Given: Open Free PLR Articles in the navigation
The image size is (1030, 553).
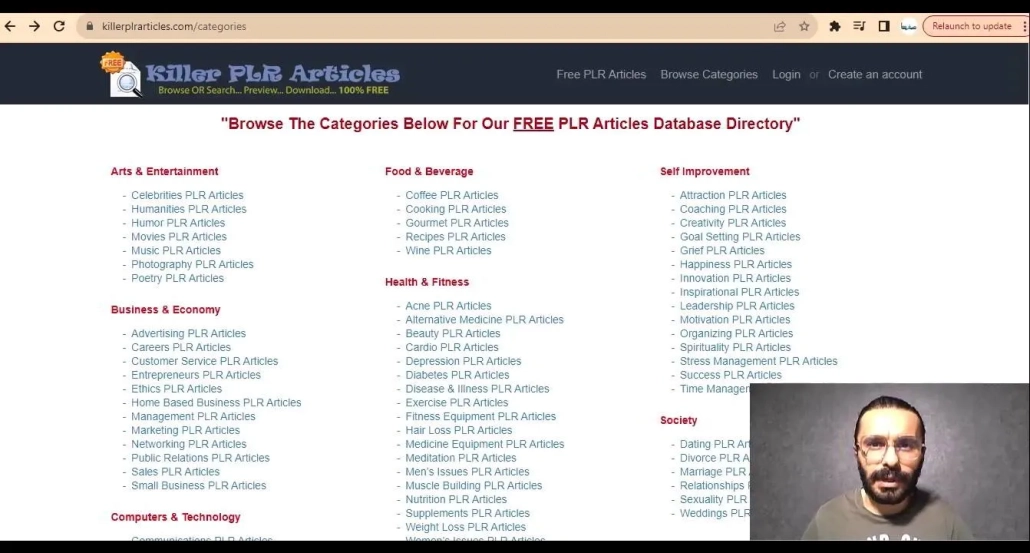Looking at the screenshot, I should [x=601, y=75].
